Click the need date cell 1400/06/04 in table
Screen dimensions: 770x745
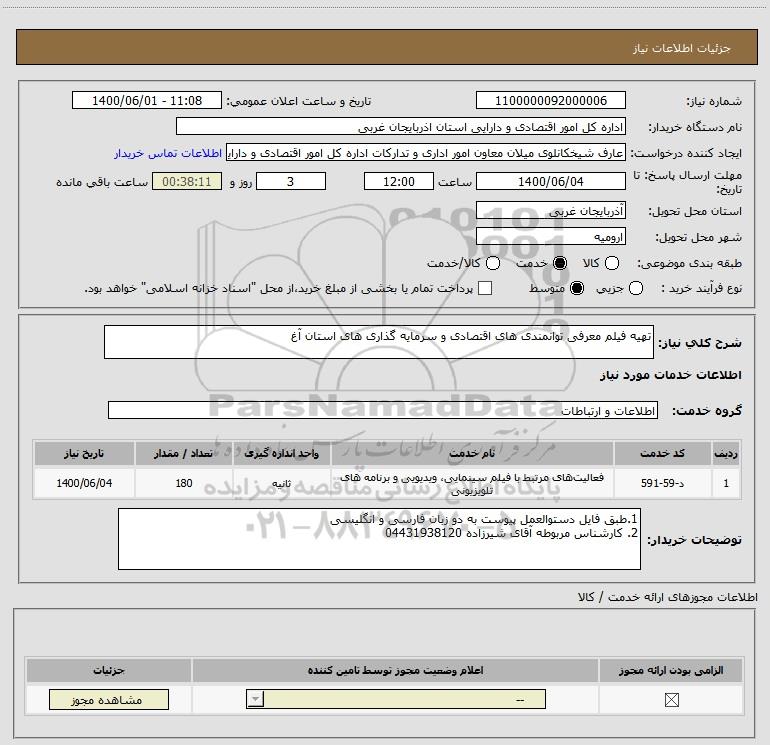84,483
